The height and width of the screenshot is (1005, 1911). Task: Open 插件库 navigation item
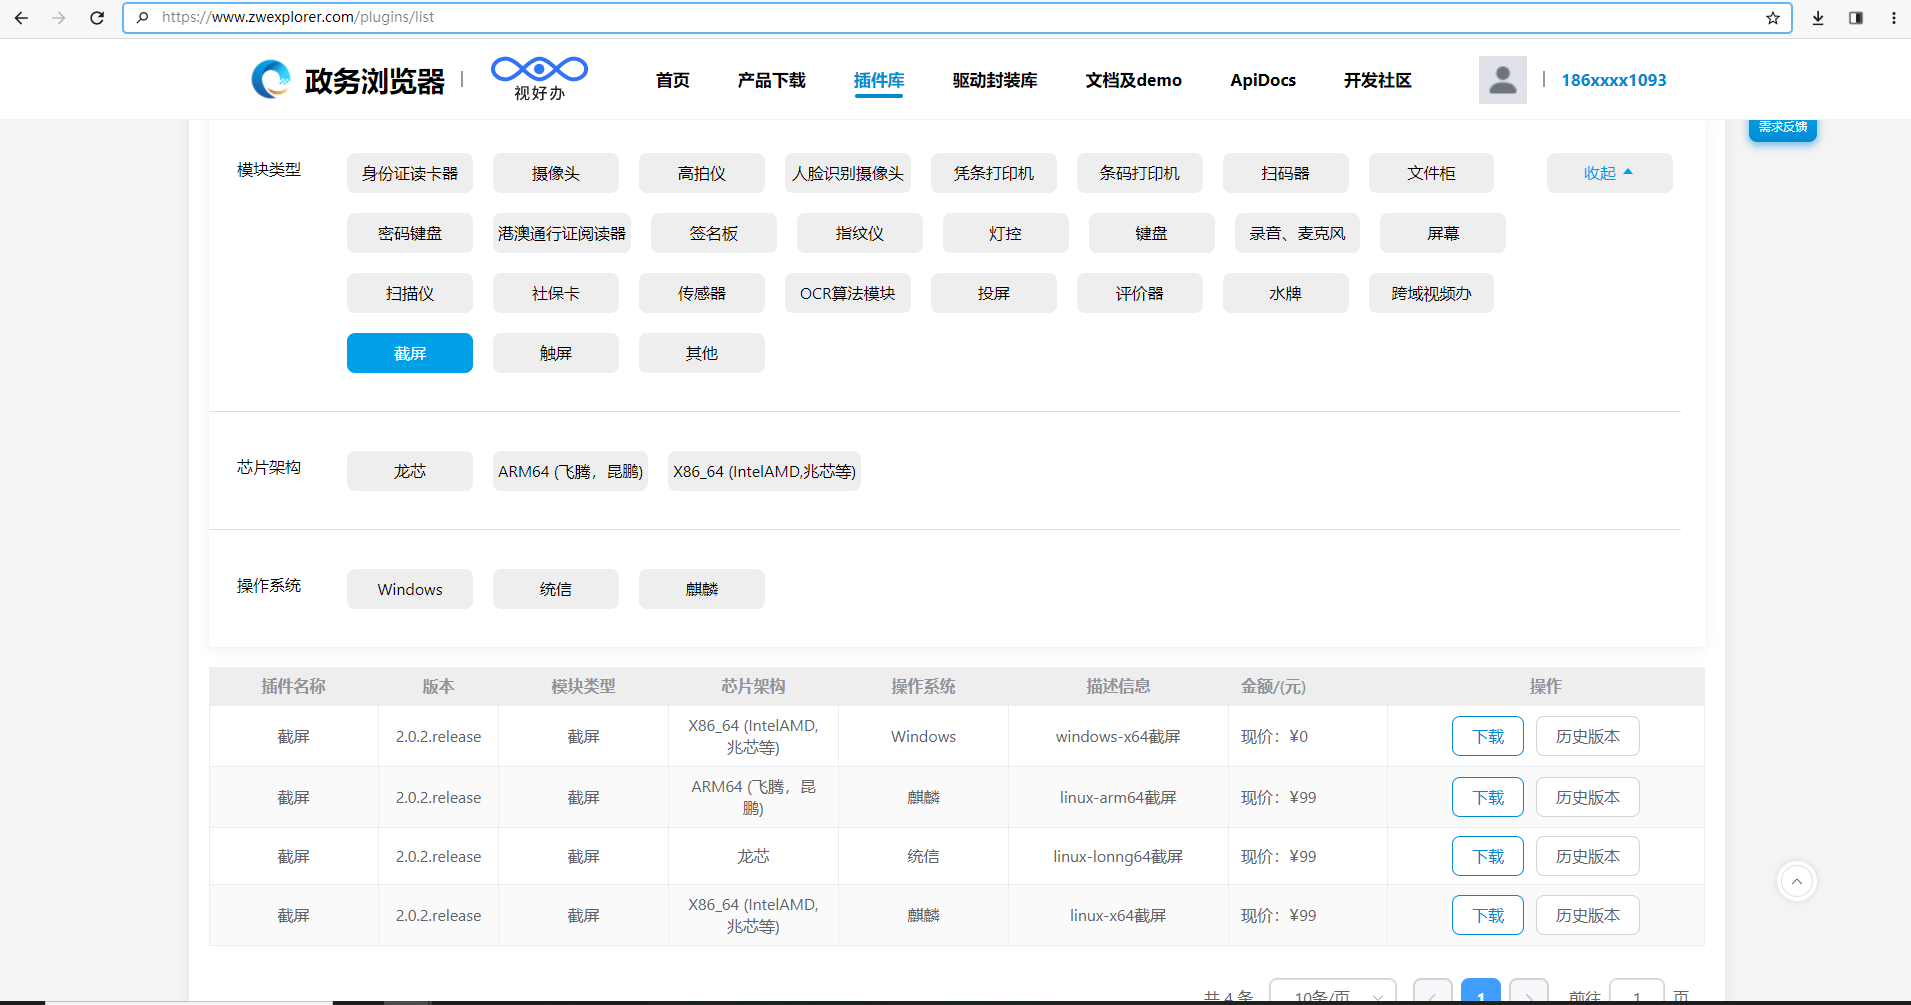pyautogui.click(x=878, y=80)
